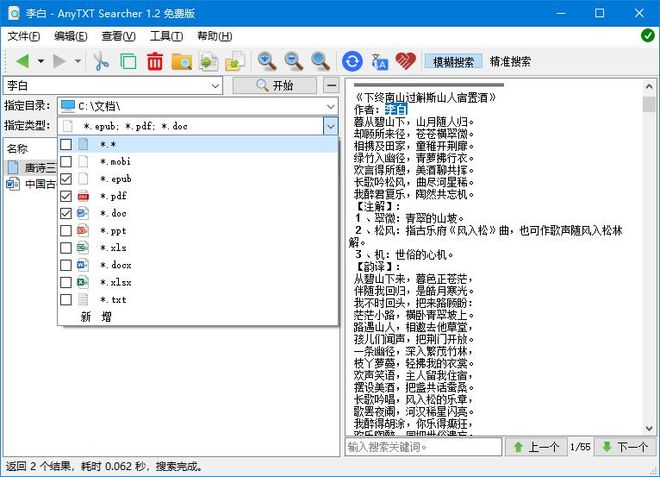660x477 pixels.
Task: Open the back button history dropdown arrow
Action: coord(41,61)
